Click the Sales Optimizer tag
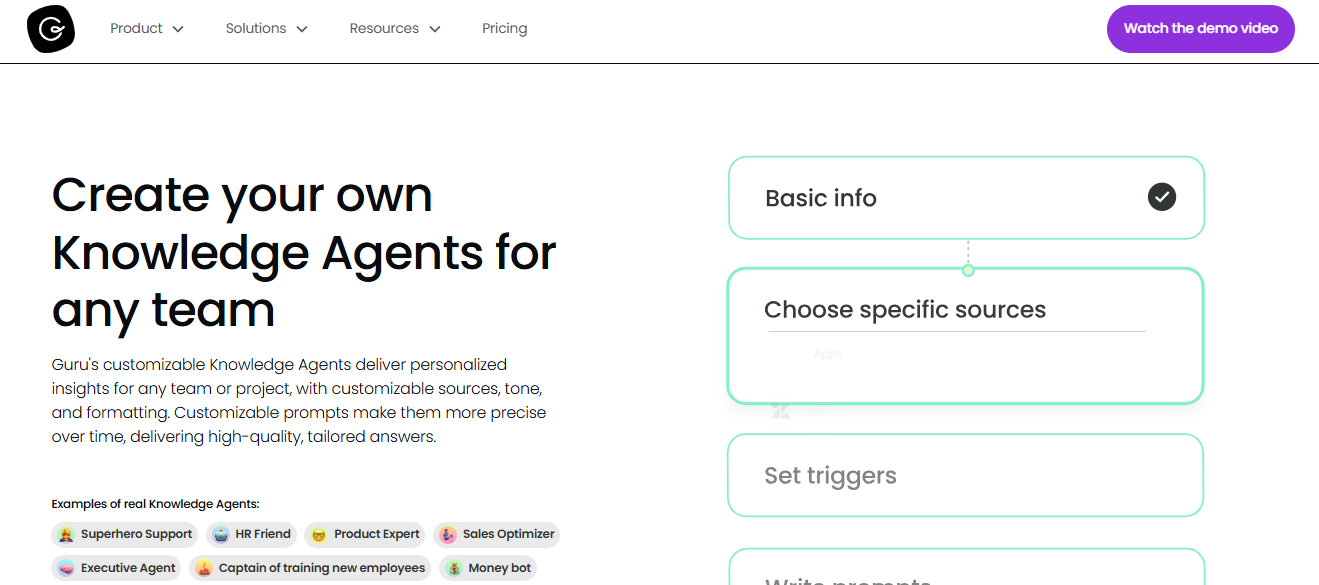This screenshot has width=1319, height=585. pyautogui.click(x=496, y=534)
